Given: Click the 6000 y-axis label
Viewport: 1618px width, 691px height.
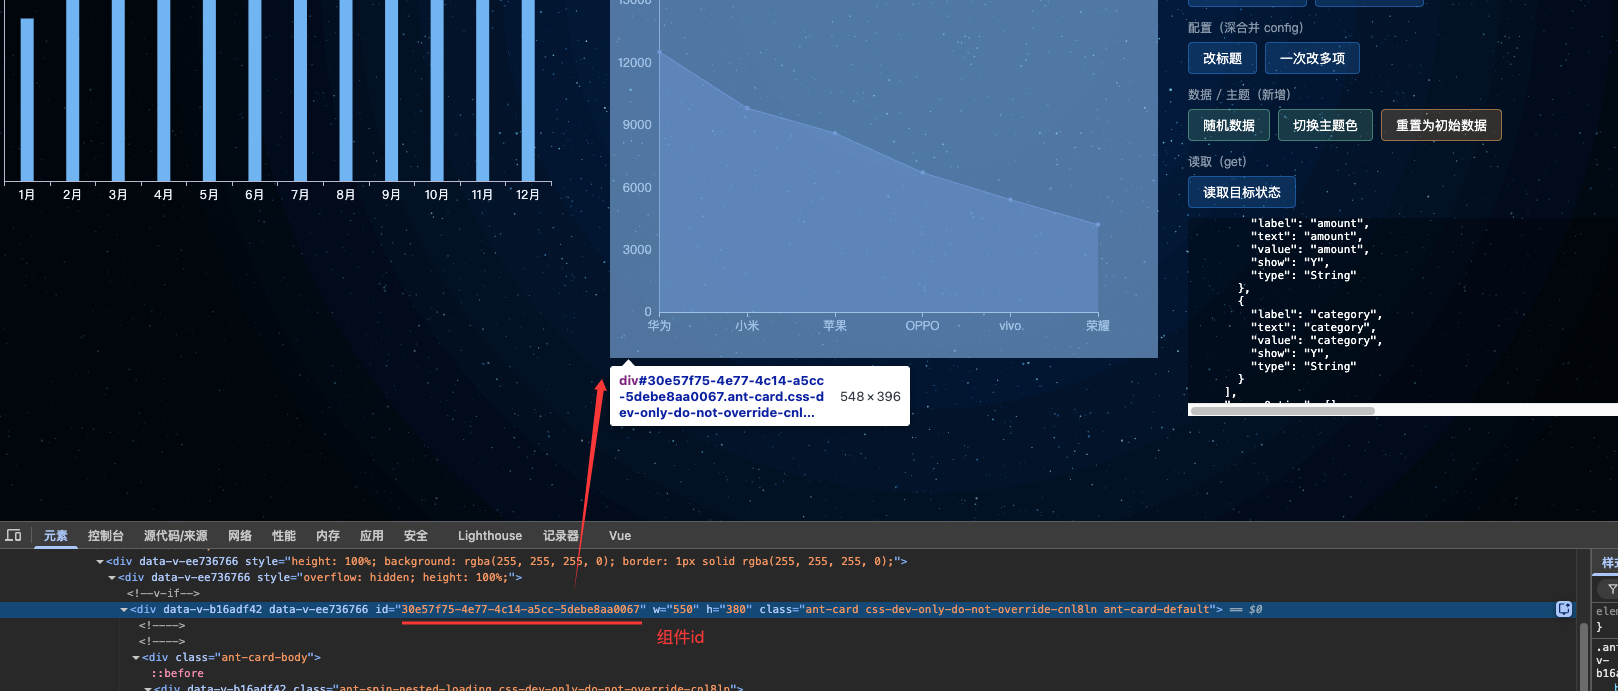Looking at the screenshot, I should coord(637,188).
